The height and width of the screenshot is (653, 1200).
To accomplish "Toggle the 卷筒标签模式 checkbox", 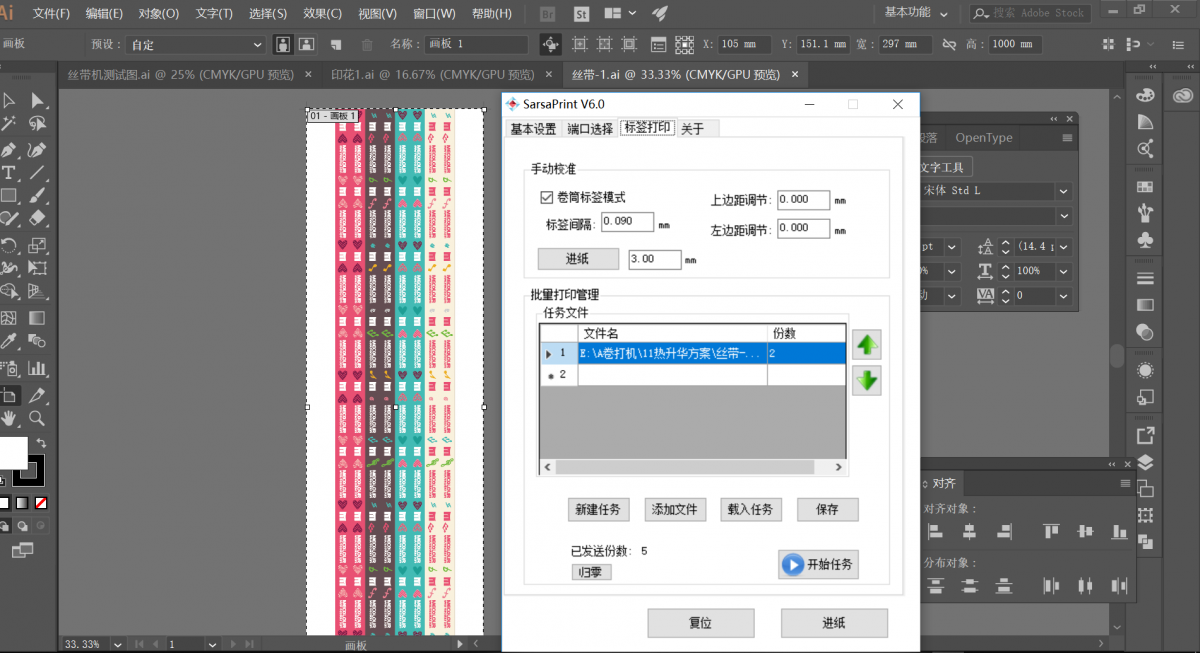I will tap(547, 198).
